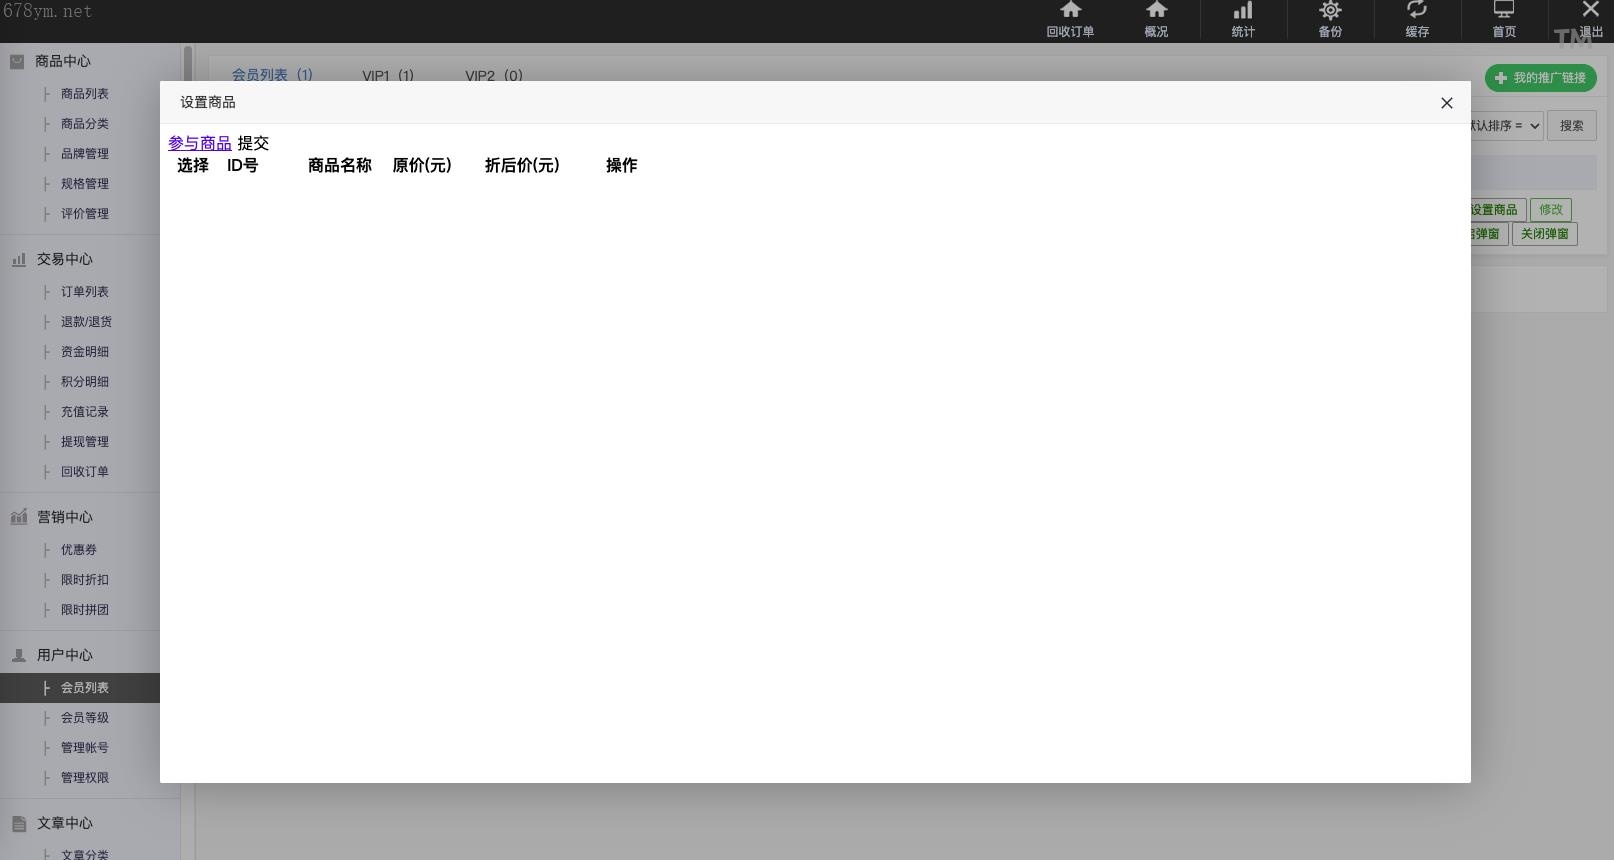Expand the 营销中心 sidebar section
The width and height of the screenshot is (1614, 860).
click(x=64, y=517)
